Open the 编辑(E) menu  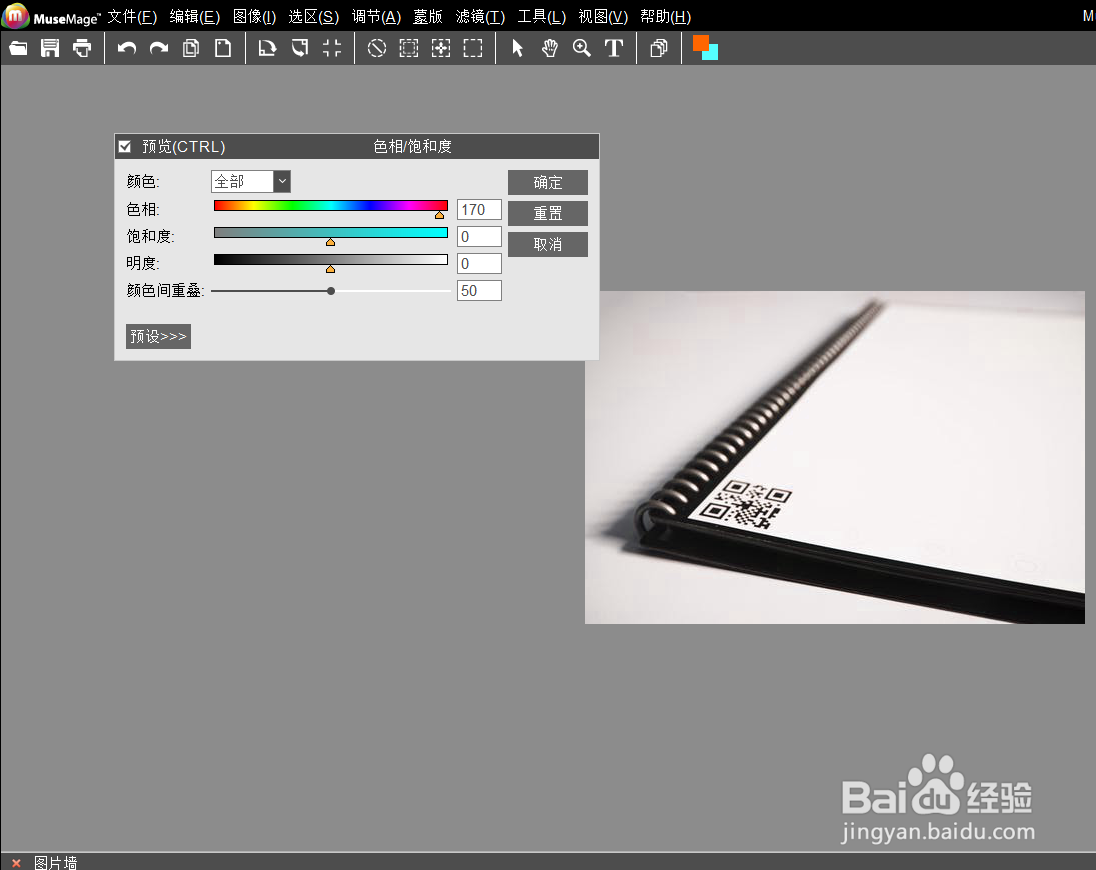click(194, 17)
